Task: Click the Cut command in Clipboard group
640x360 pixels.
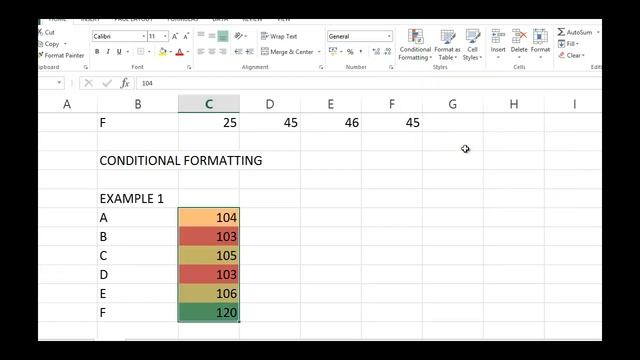Action: [x=47, y=32]
